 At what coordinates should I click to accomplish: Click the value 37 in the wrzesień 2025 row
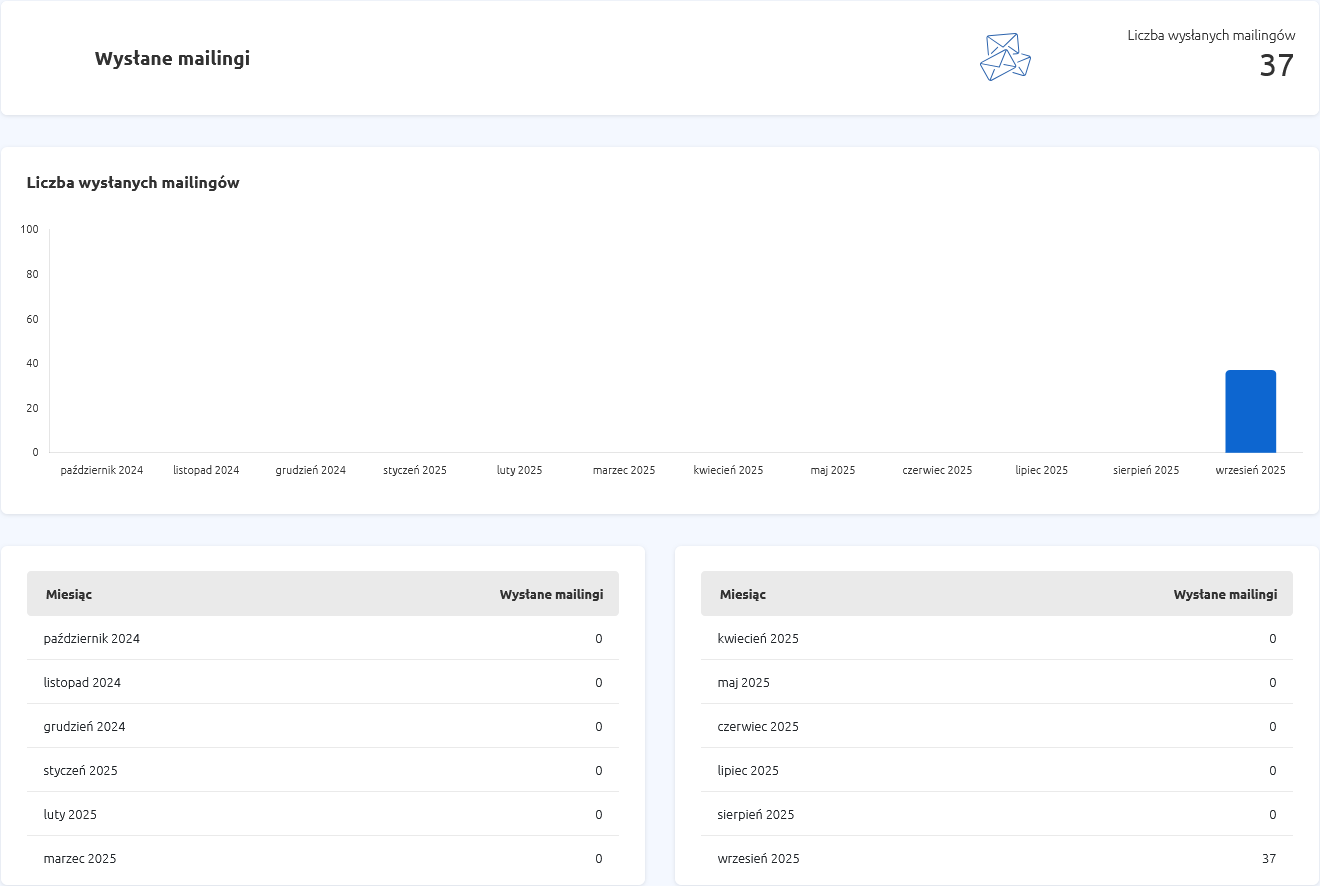pos(1269,859)
